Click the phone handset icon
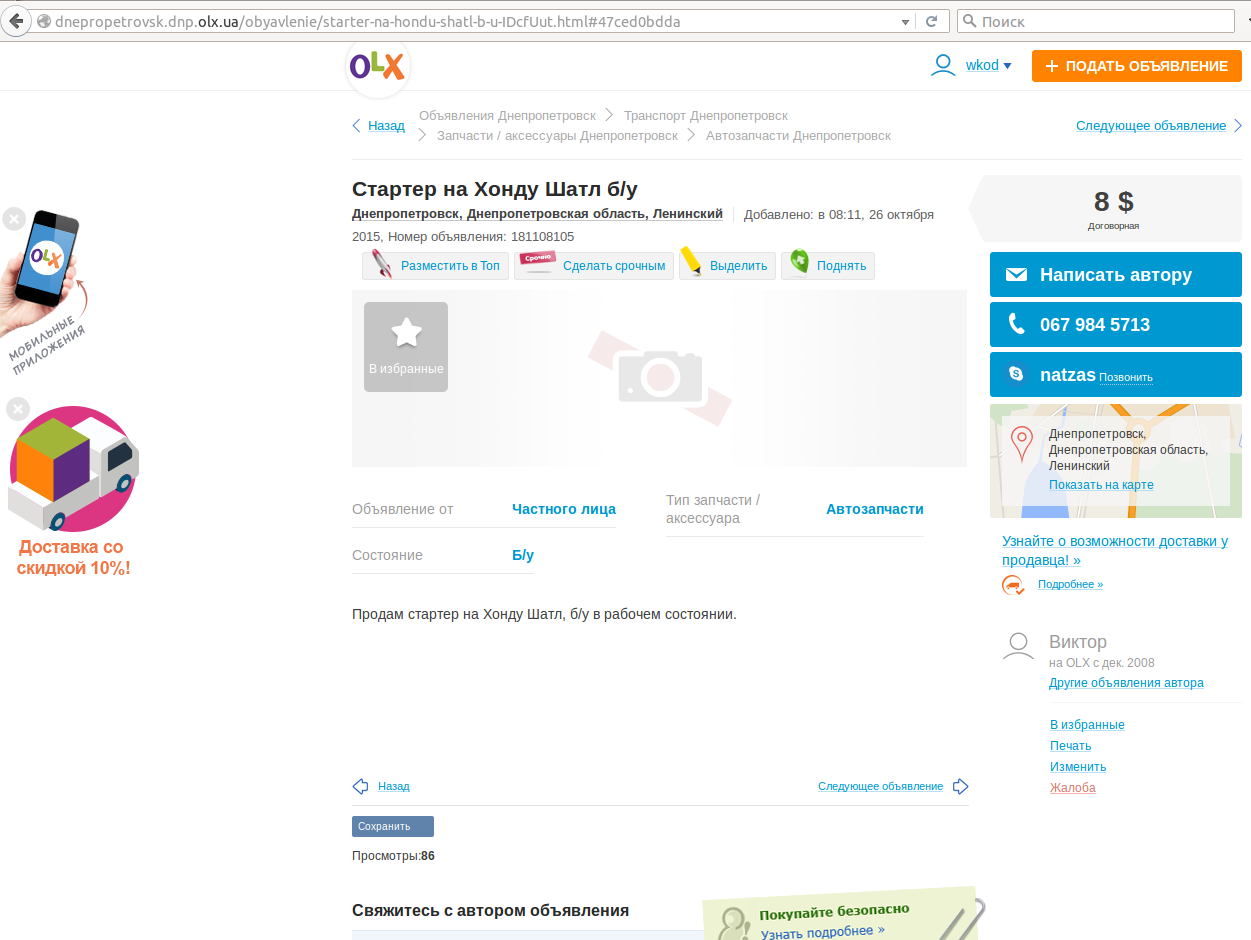The width and height of the screenshot is (1251, 940). pos(1017,324)
